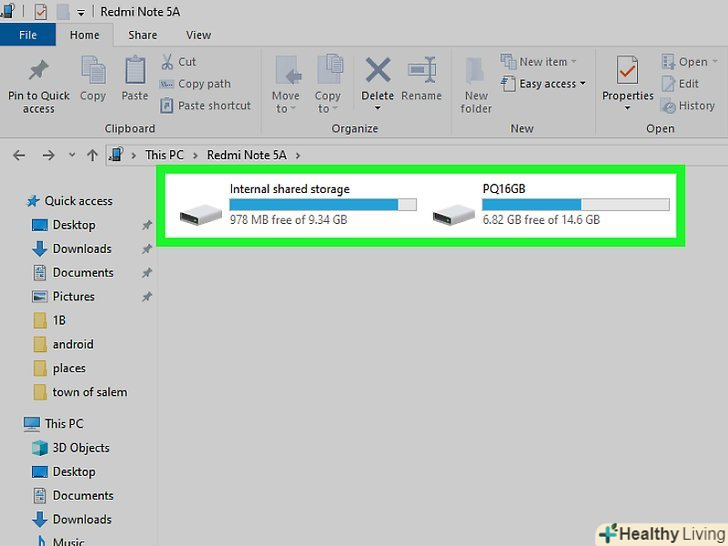Click the Cut scissors icon
Screen dimensions: 728x546
coord(167,62)
